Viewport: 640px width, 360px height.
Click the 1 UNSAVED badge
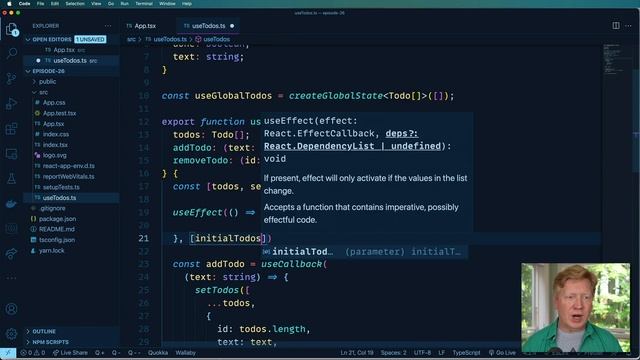click(x=90, y=40)
